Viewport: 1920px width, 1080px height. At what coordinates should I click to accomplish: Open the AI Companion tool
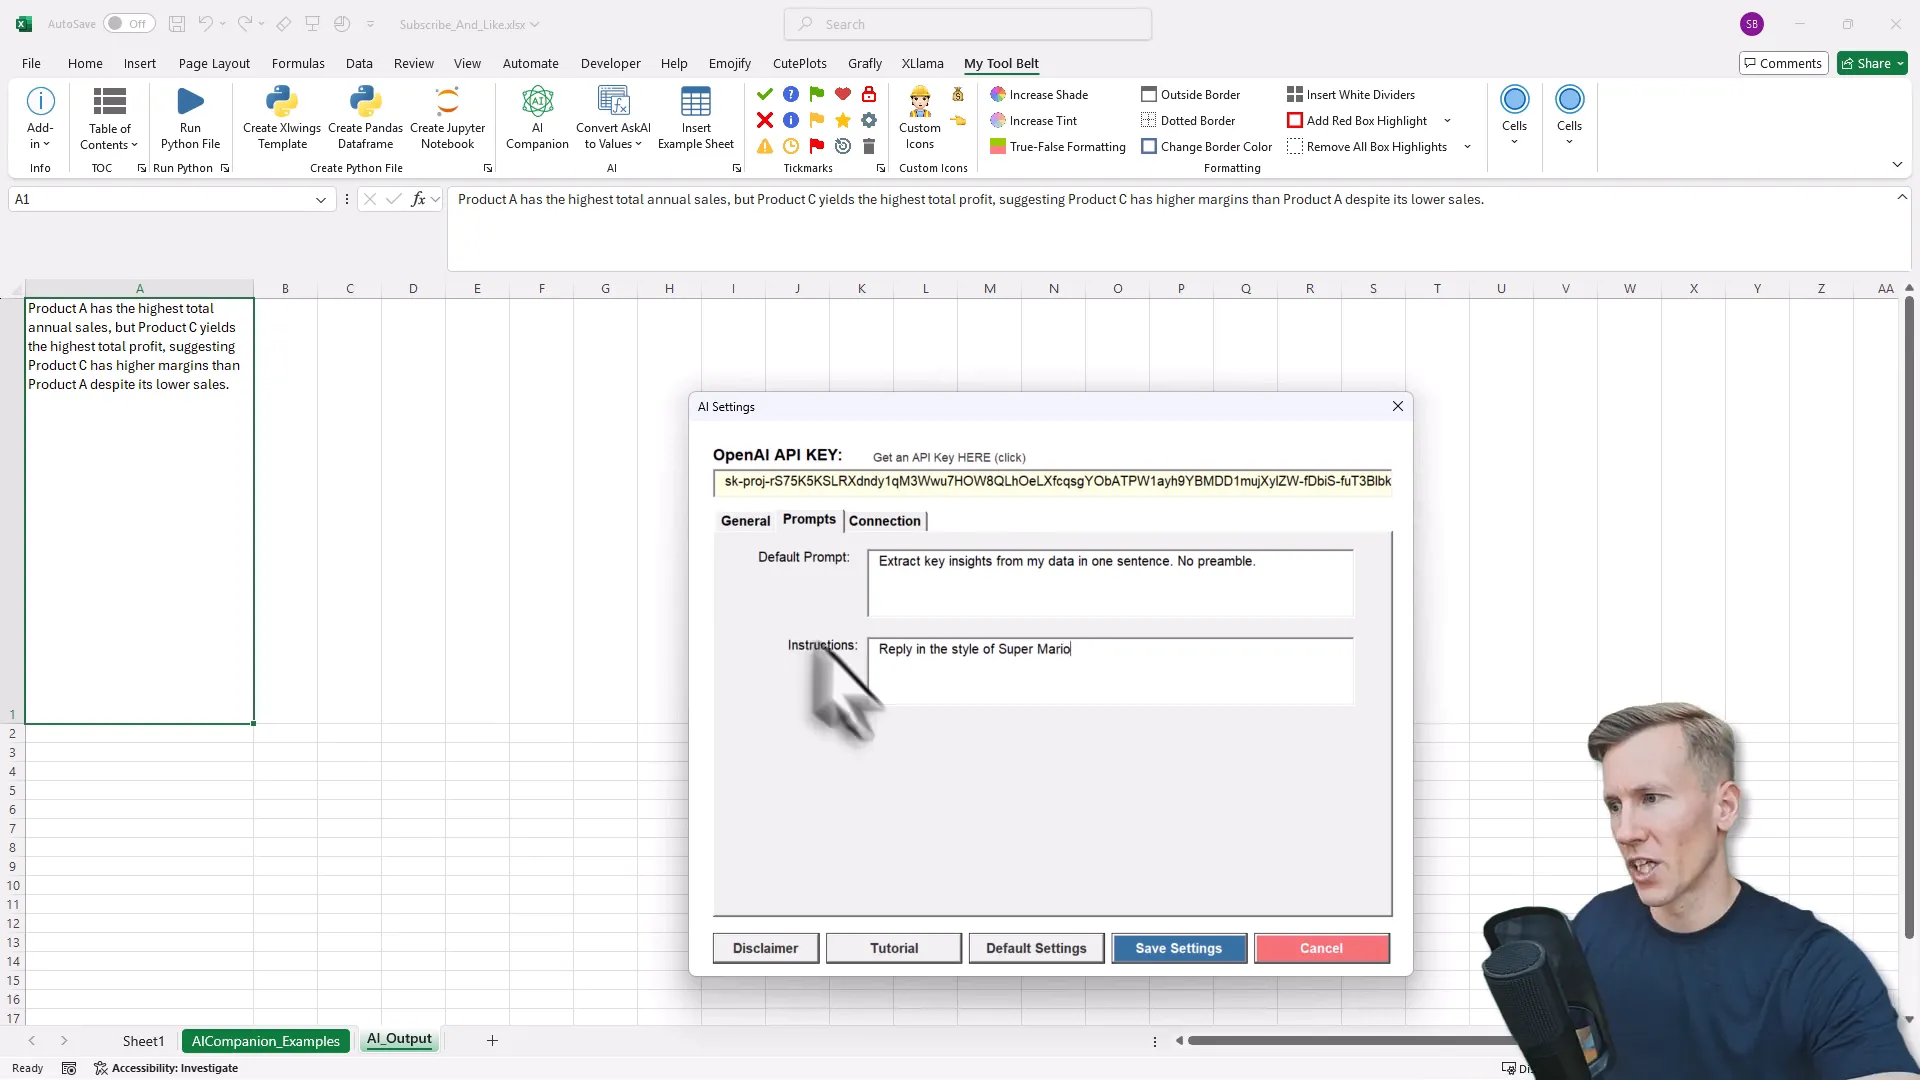click(537, 115)
